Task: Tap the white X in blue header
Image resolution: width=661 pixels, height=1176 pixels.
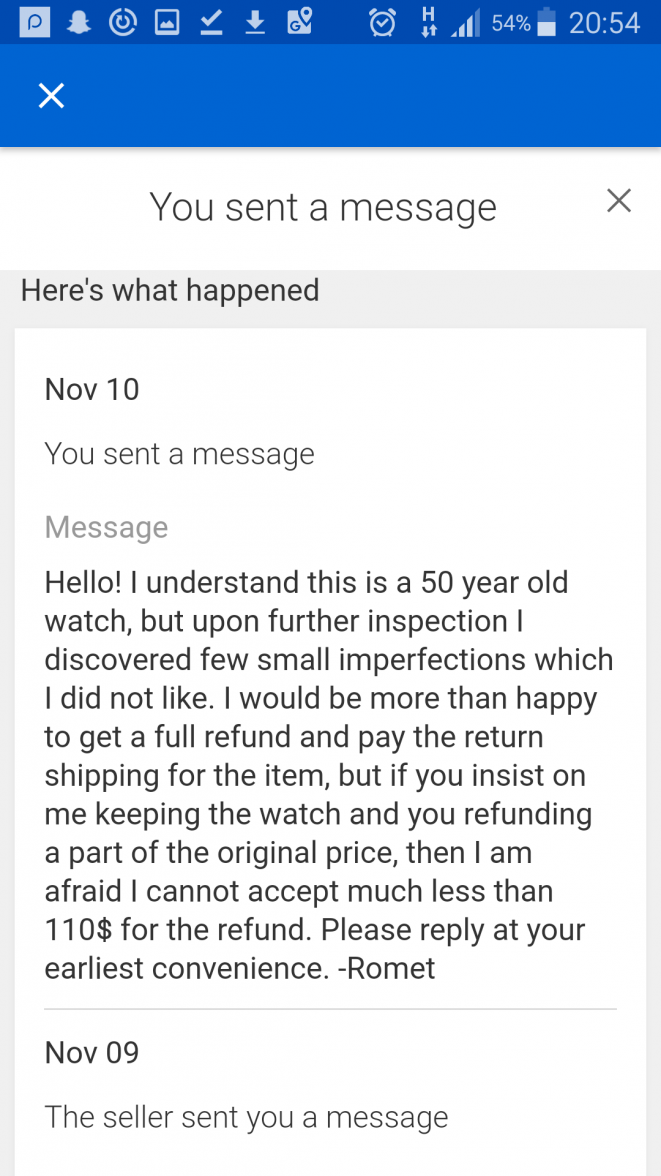Action: pyautogui.click(x=51, y=96)
